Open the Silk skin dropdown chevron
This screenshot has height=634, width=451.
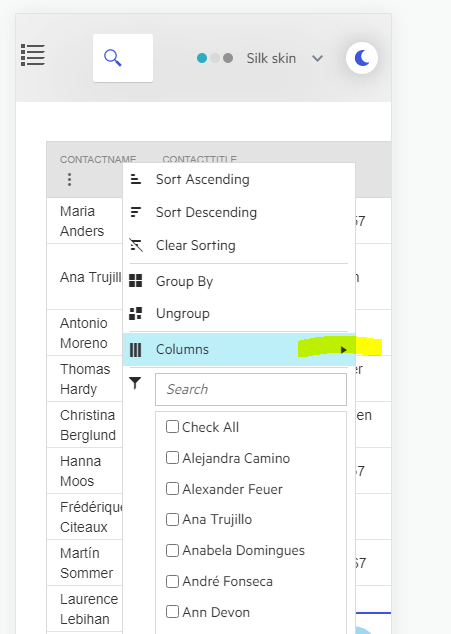318,58
